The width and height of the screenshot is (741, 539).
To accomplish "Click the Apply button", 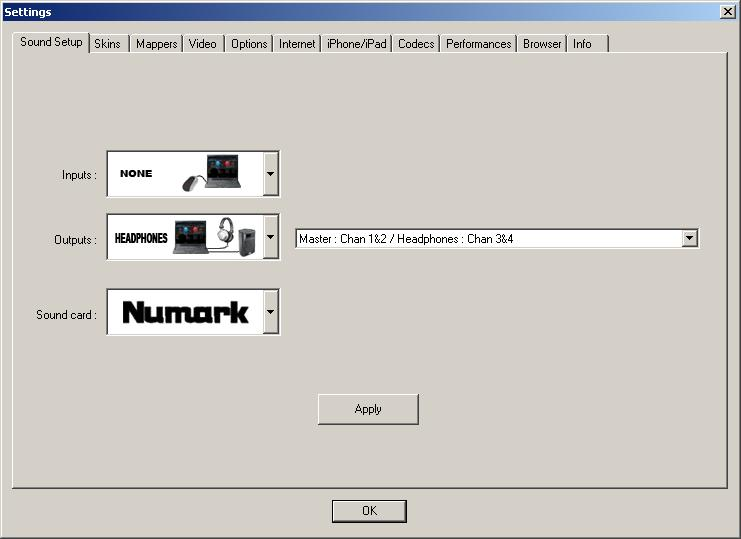I will (x=368, y=409).
